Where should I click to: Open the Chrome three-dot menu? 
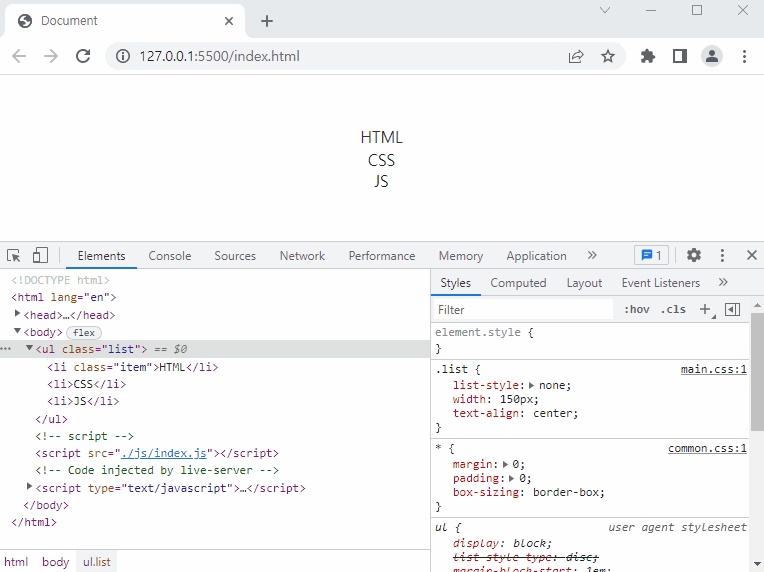pyautogui.click(x=744, y=57)
